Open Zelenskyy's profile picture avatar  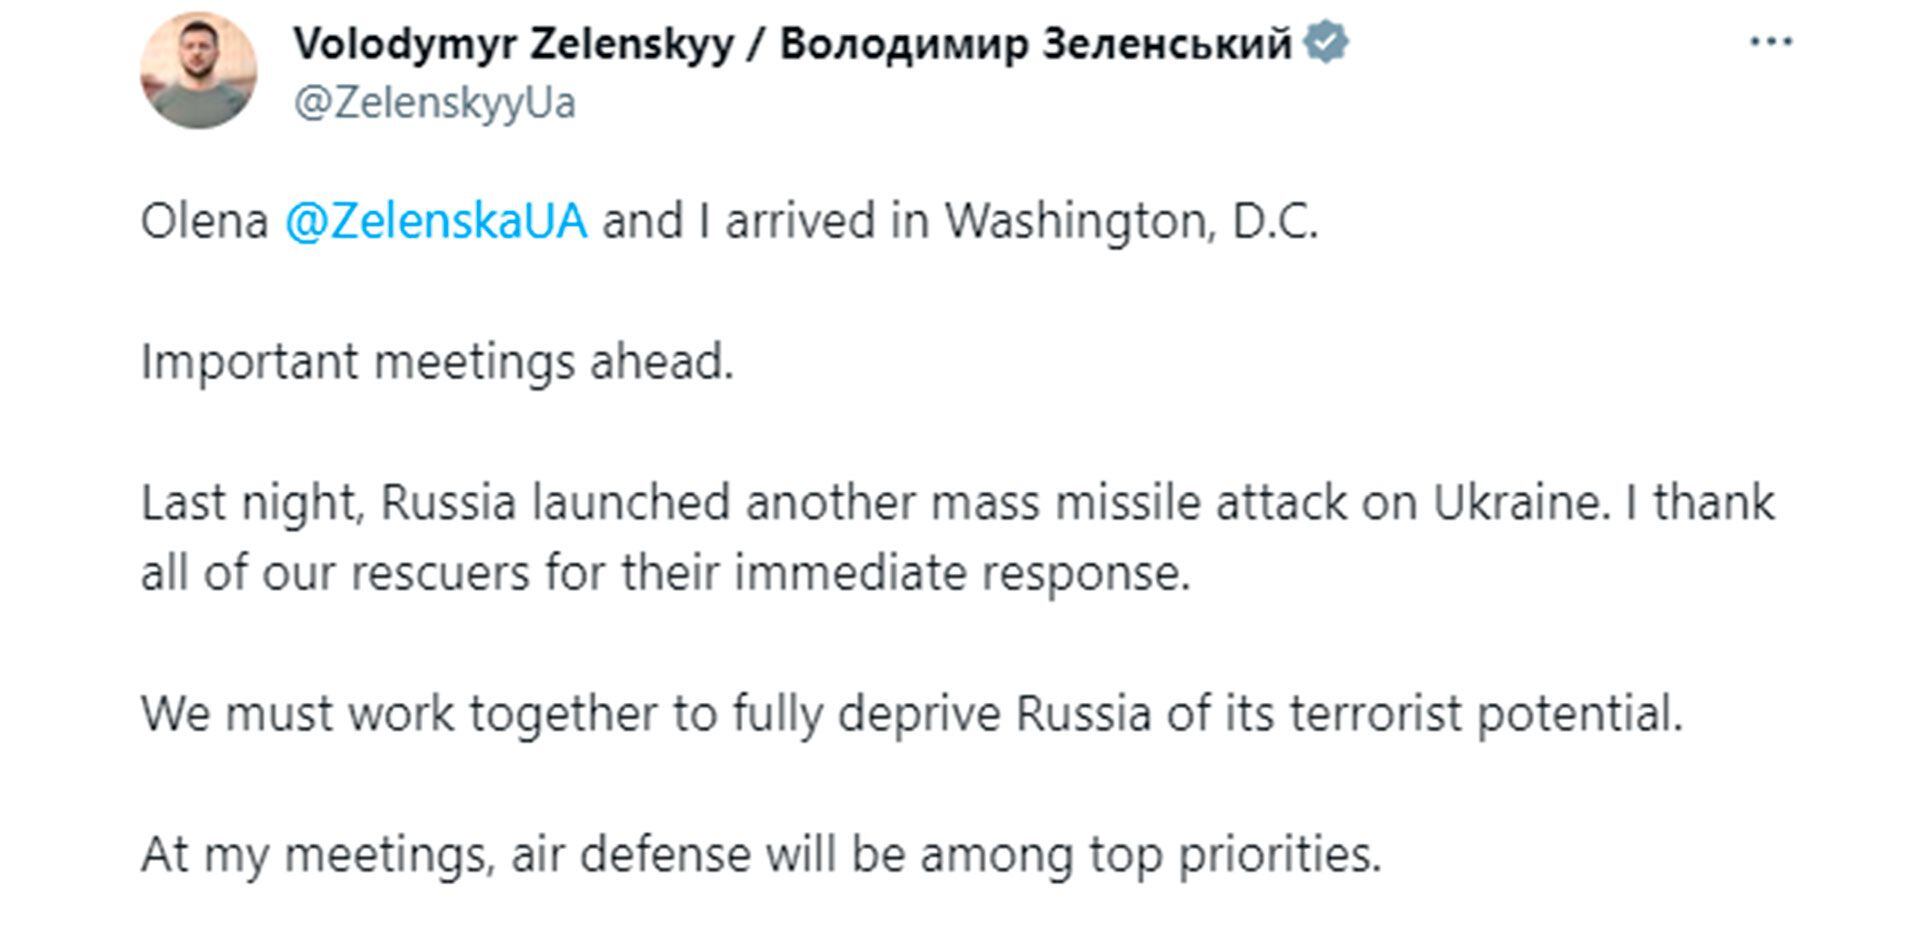click(x=198, y=71)
